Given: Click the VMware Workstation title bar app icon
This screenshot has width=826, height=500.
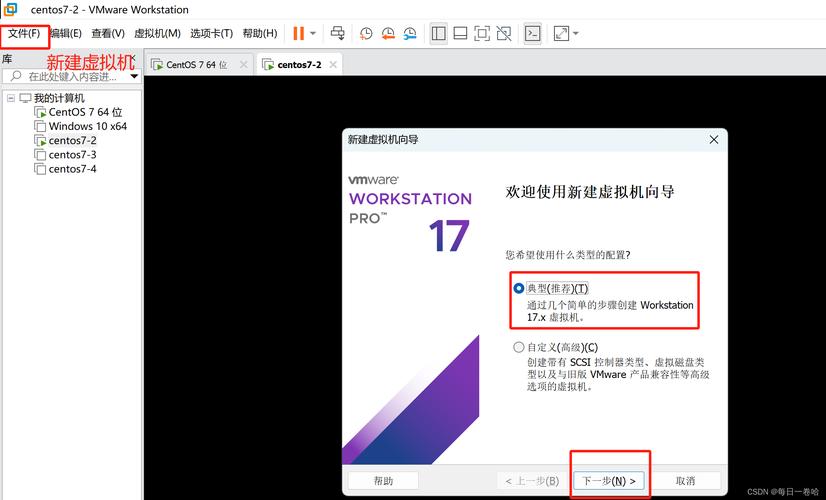Looking at the screenshot, I should click(x=10, y=9).
